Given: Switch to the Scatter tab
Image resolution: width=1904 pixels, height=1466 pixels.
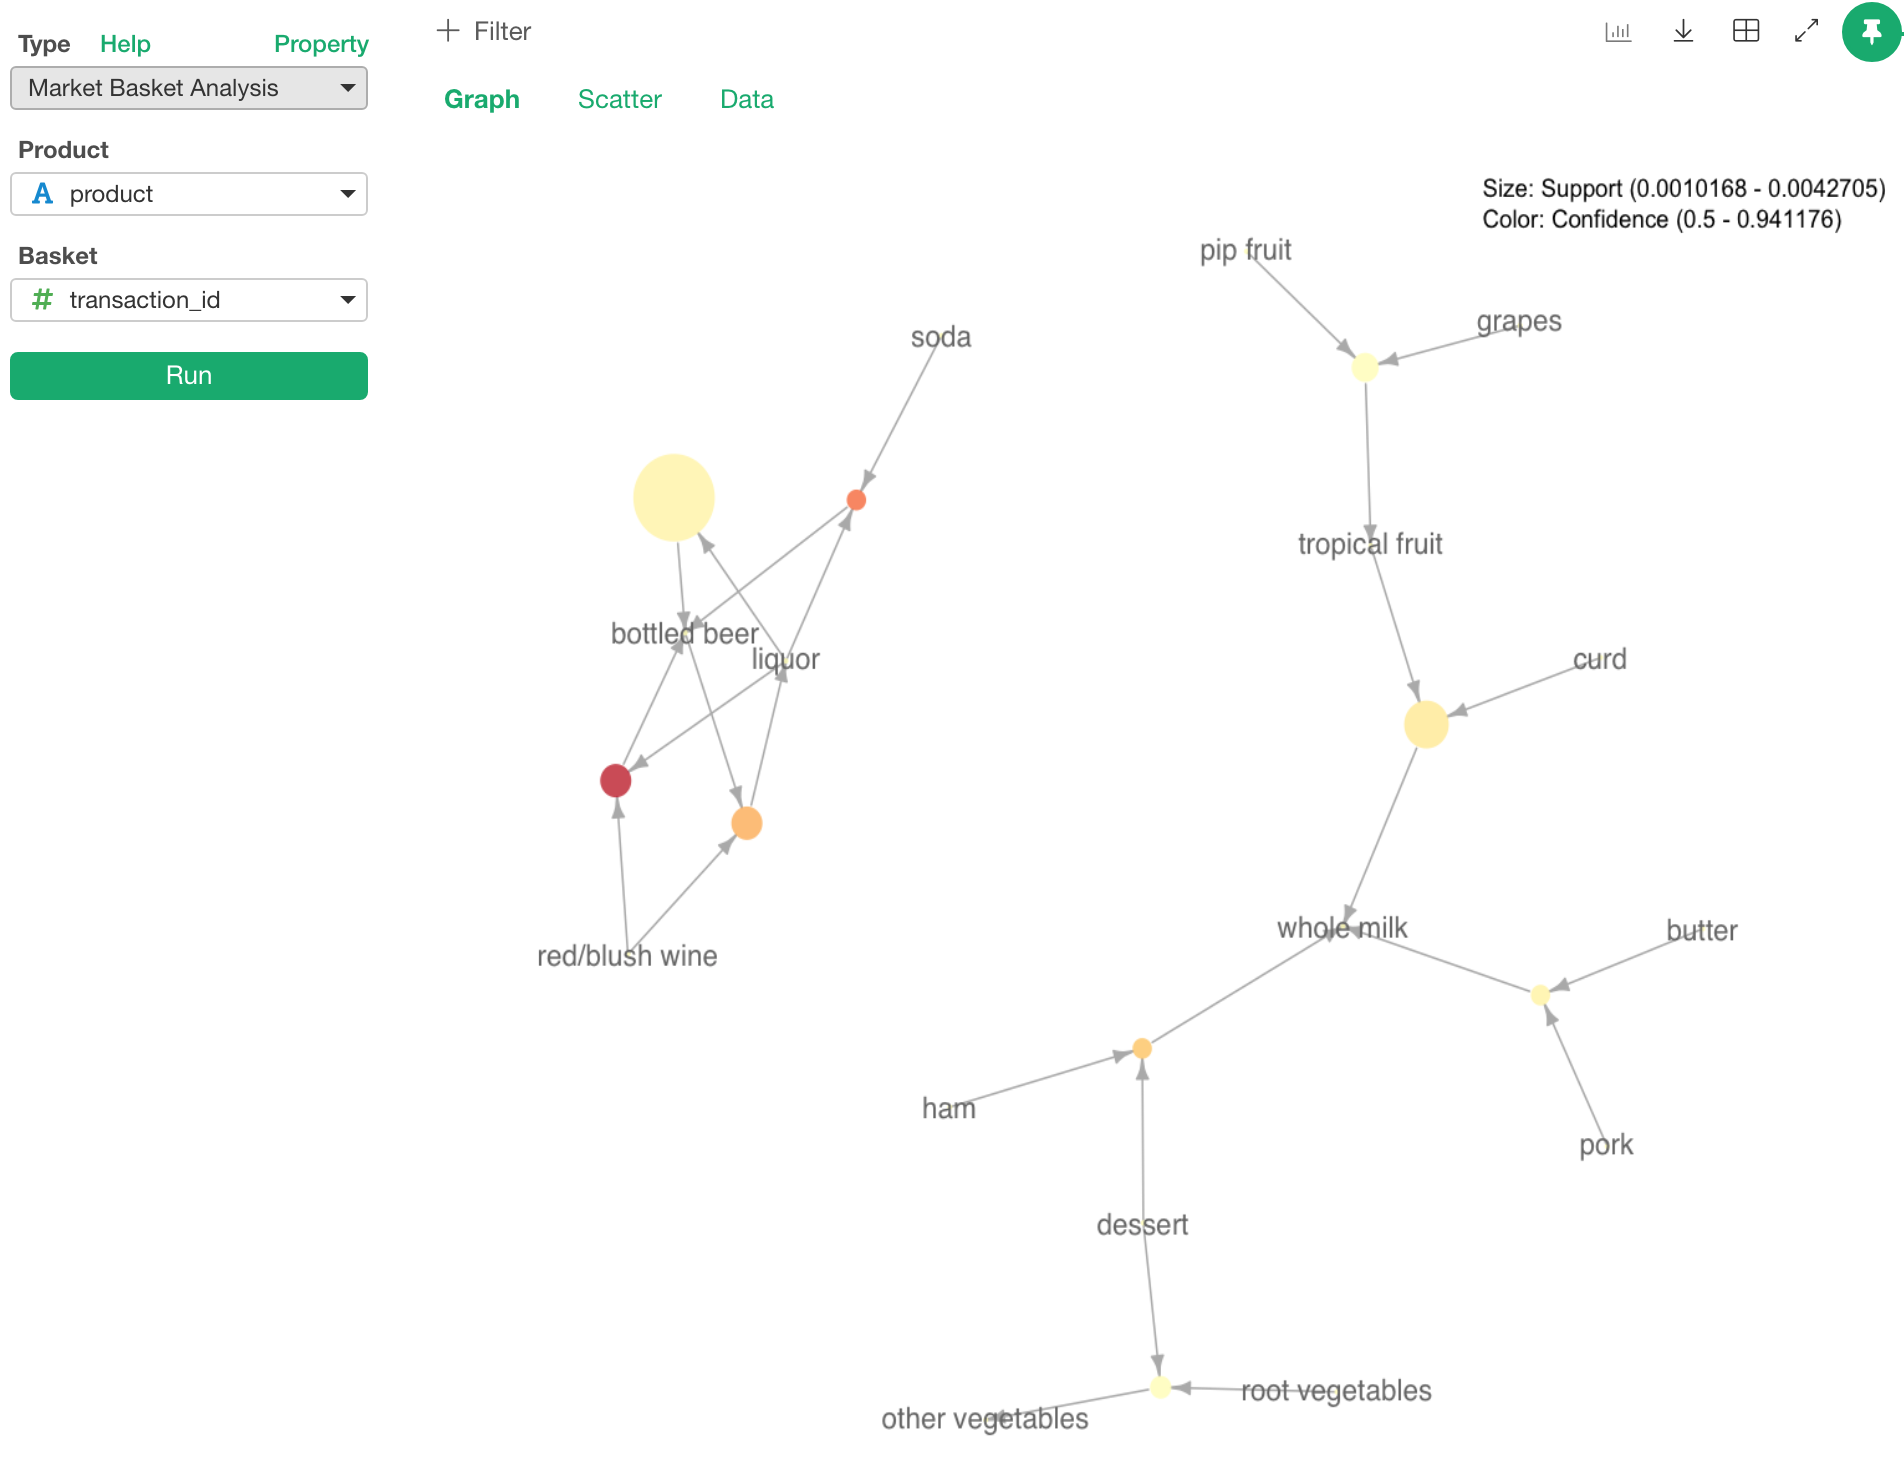Looking at the screenshot, I should pyautogui.click(x=620, y=99).
